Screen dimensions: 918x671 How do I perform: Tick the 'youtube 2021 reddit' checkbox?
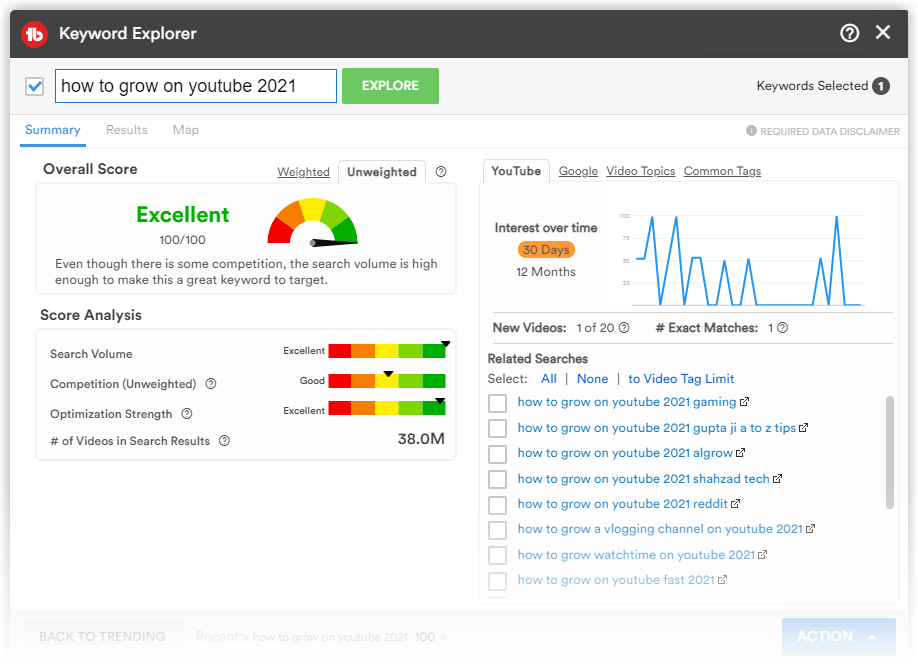click(497, 505)
